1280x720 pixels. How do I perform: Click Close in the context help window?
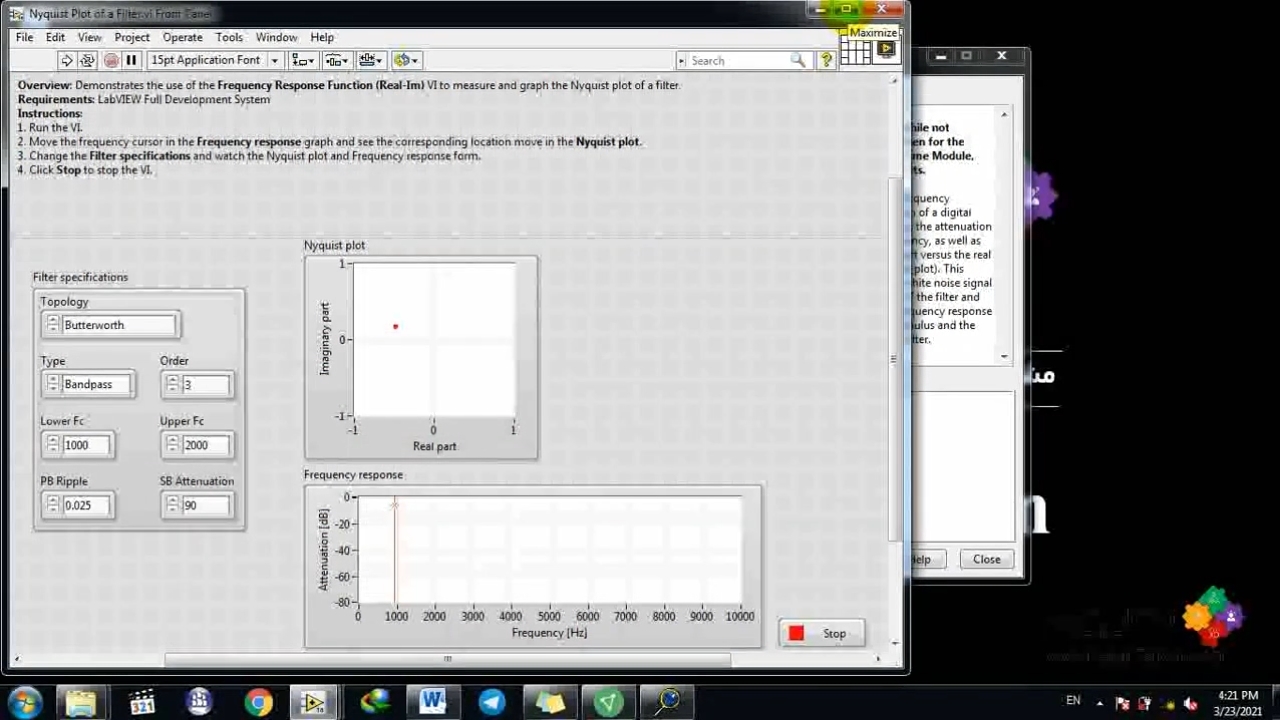coord(986,559)
